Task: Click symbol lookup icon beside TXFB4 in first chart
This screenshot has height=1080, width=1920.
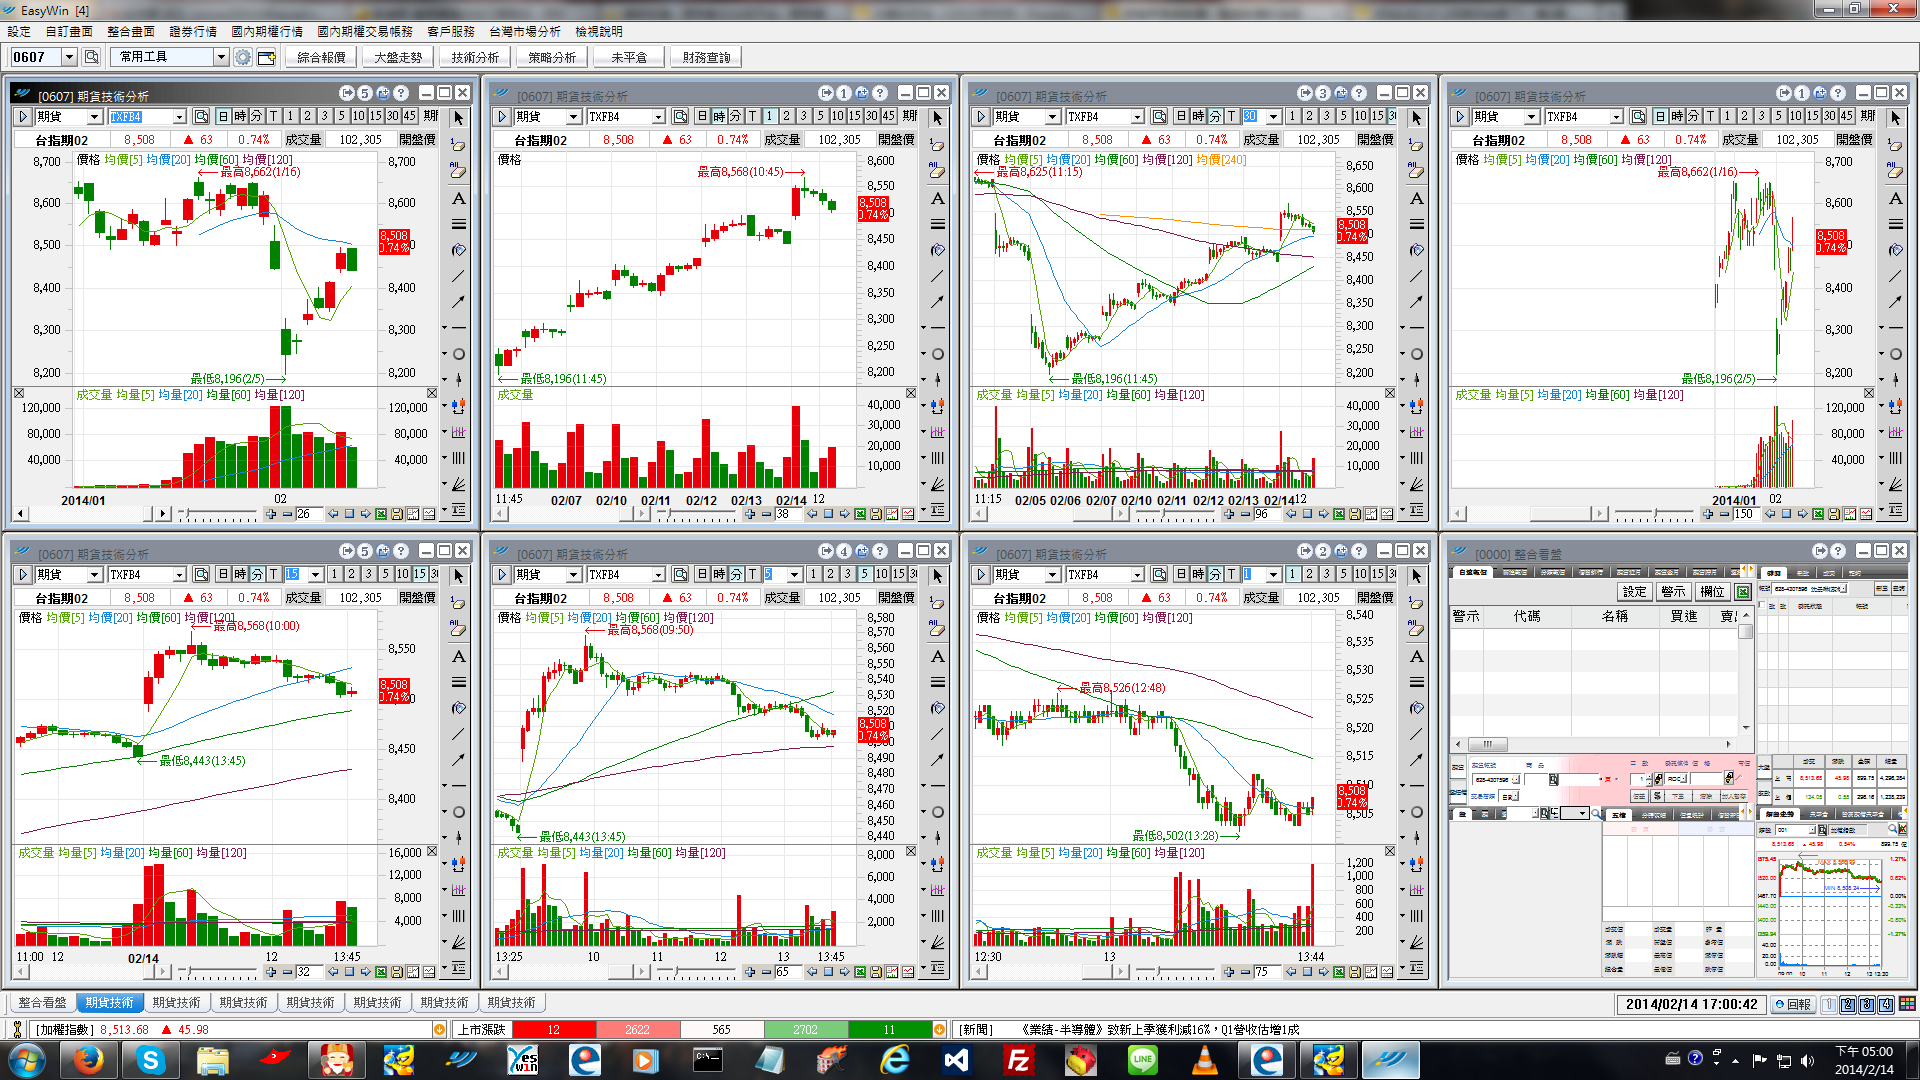Action: 201,117
